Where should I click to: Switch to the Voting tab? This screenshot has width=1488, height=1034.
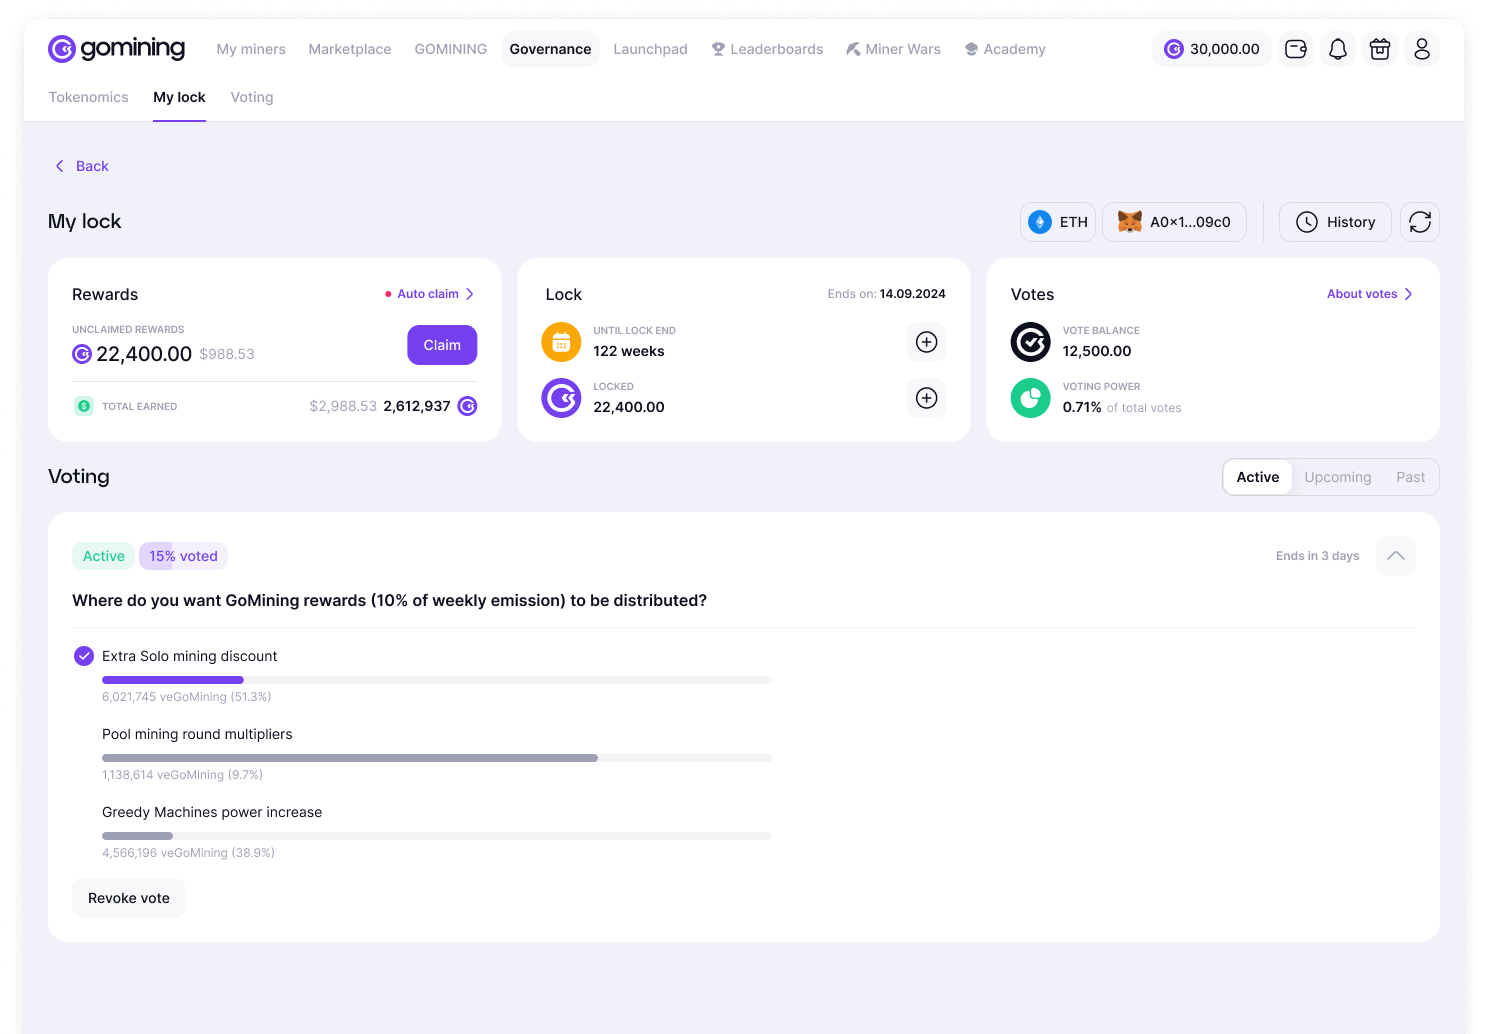(252, 97)
